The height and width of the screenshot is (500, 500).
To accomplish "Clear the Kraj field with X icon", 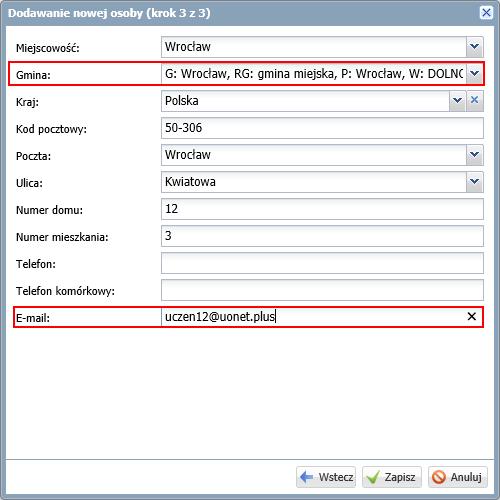I will click(x=475, y=100).
